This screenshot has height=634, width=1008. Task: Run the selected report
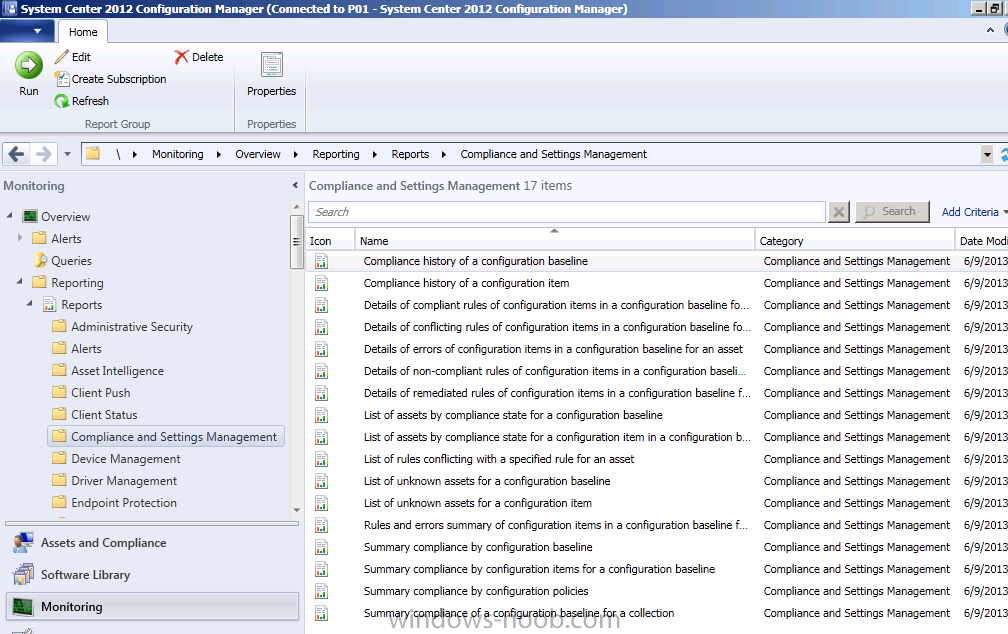pos(28,73)
